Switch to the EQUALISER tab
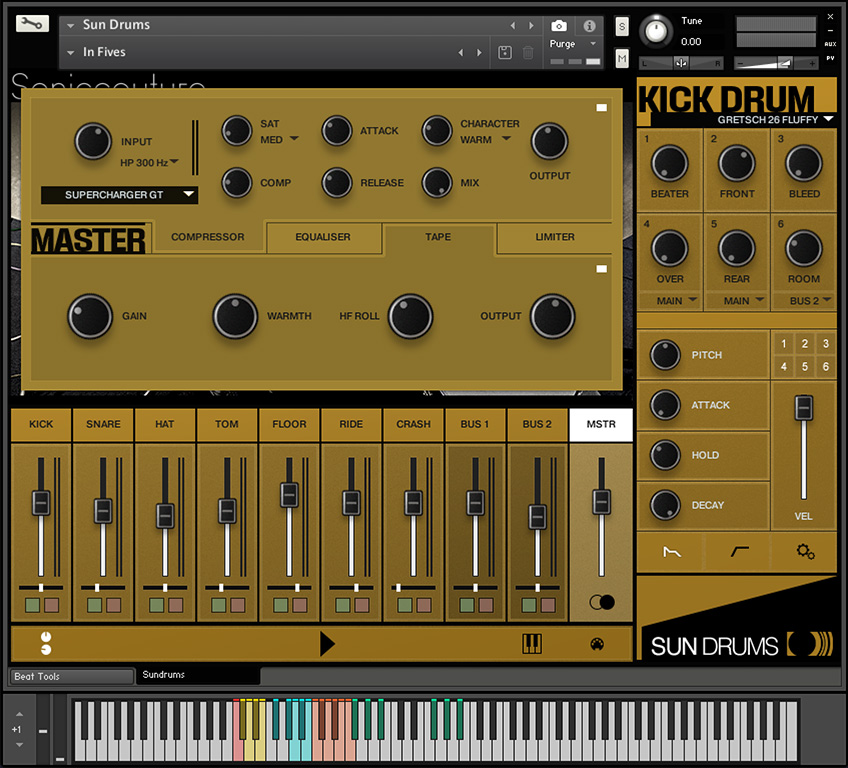This screenshot has height=768, width=848. [323, 237]
